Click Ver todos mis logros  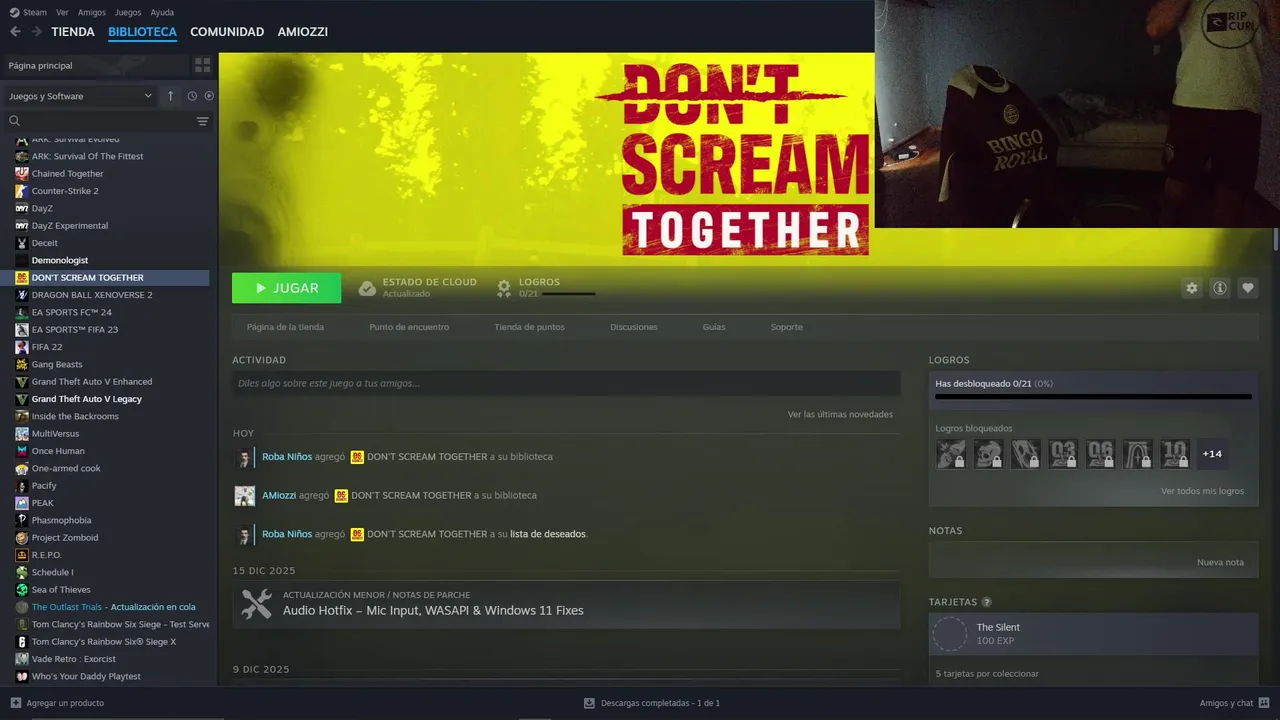pyautogui.click(x=1202, y=491)
